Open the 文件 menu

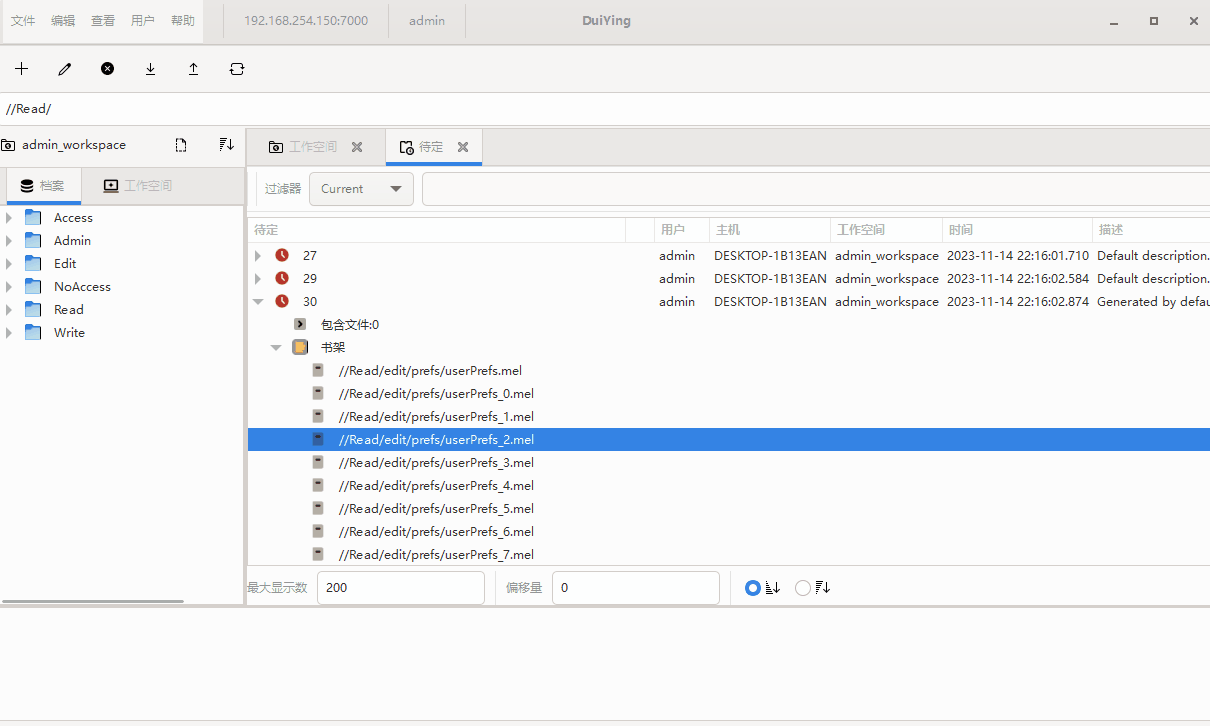(x=23, y=21)
